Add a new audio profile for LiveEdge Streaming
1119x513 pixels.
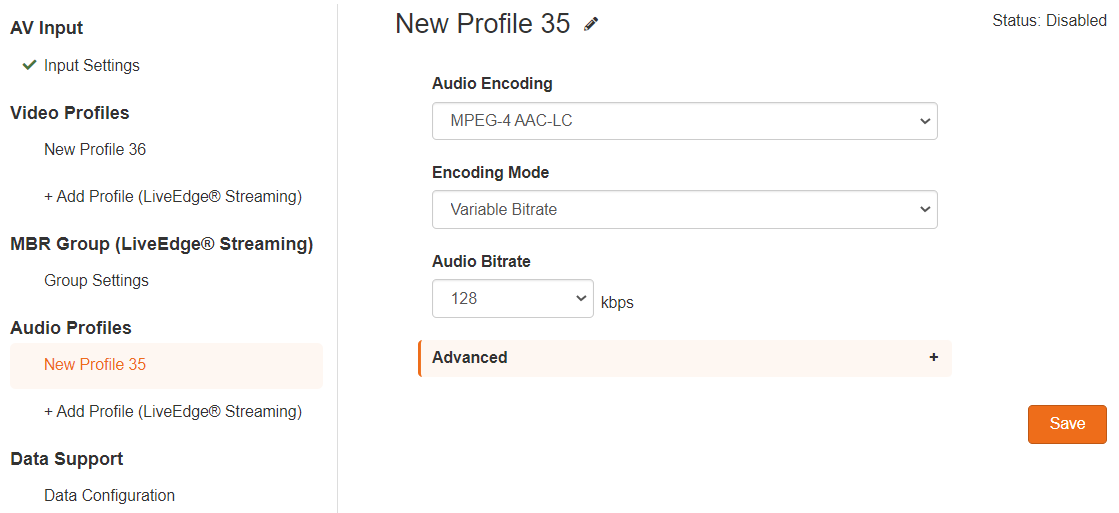173,412
